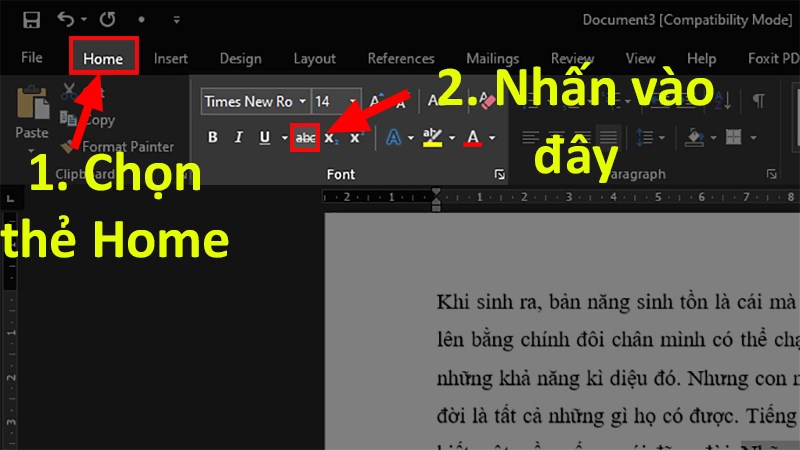This screenshot has width=800, height=450.
Task: Save the document from the Quick Access Toolbar
Action: [x=31, y=20]
